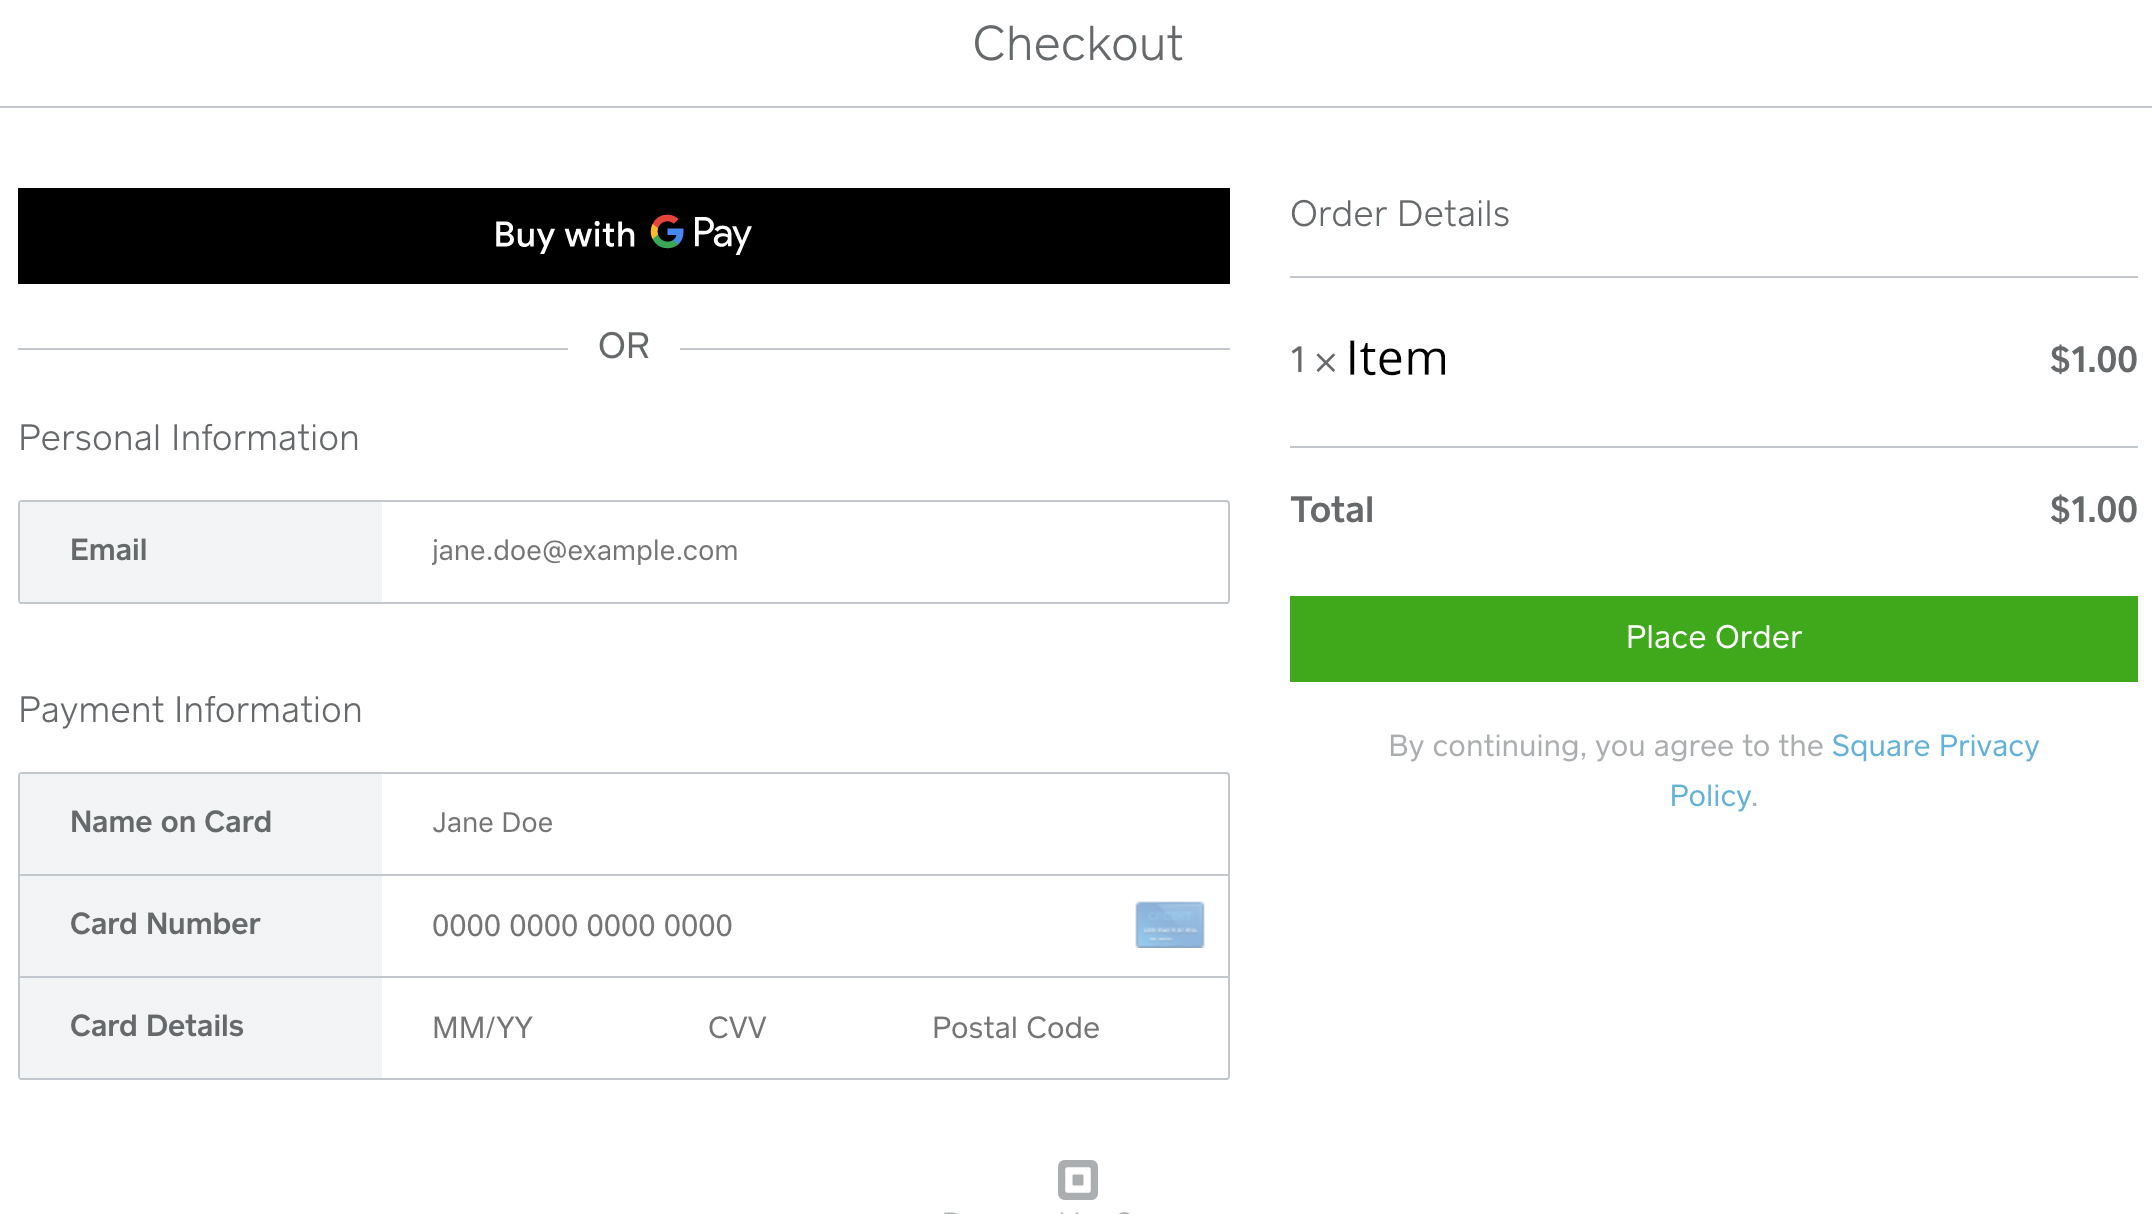Click the Order Details heading
The image size is (2152, 1214).
tap(1399, 214)
